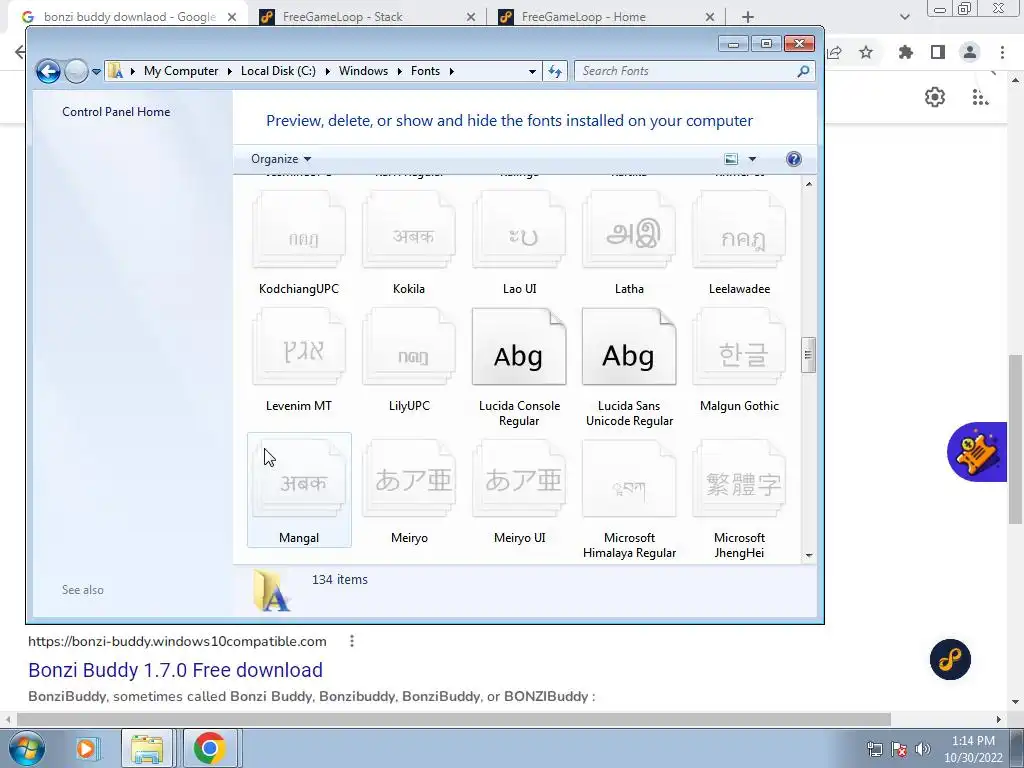Click Local Disk (C:) breadcrumb
The image size is (1024, 768).
pyautogui.click(x=278, y=71)
